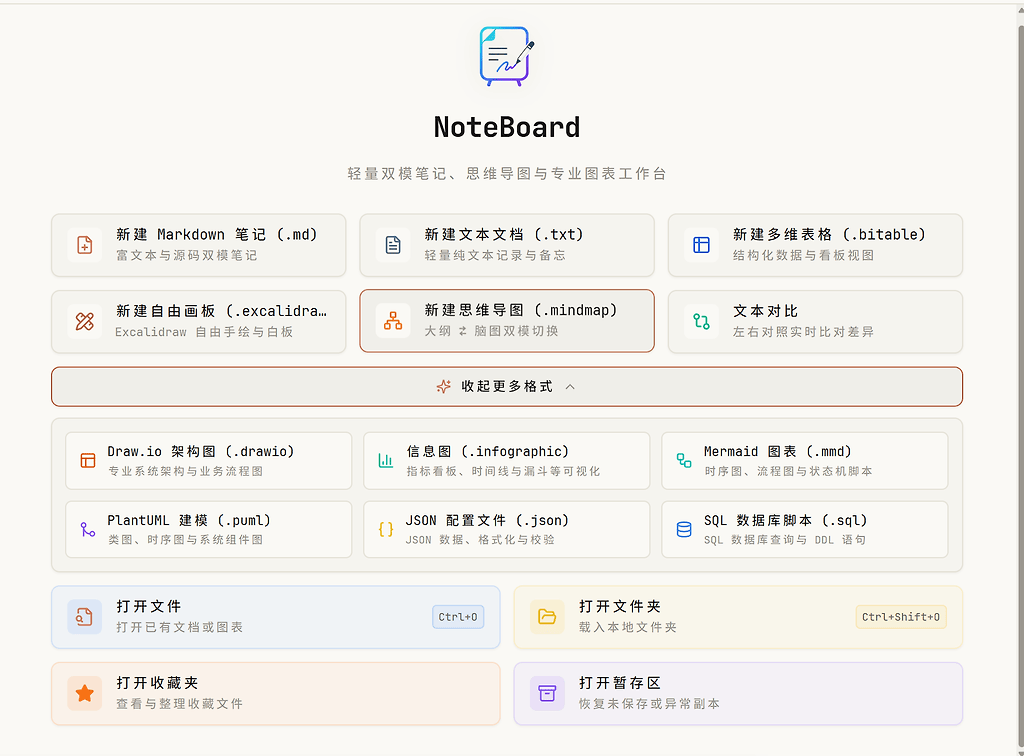Click the text SQL 数据库查询与 DDL 语句

[x=785, y=540]
